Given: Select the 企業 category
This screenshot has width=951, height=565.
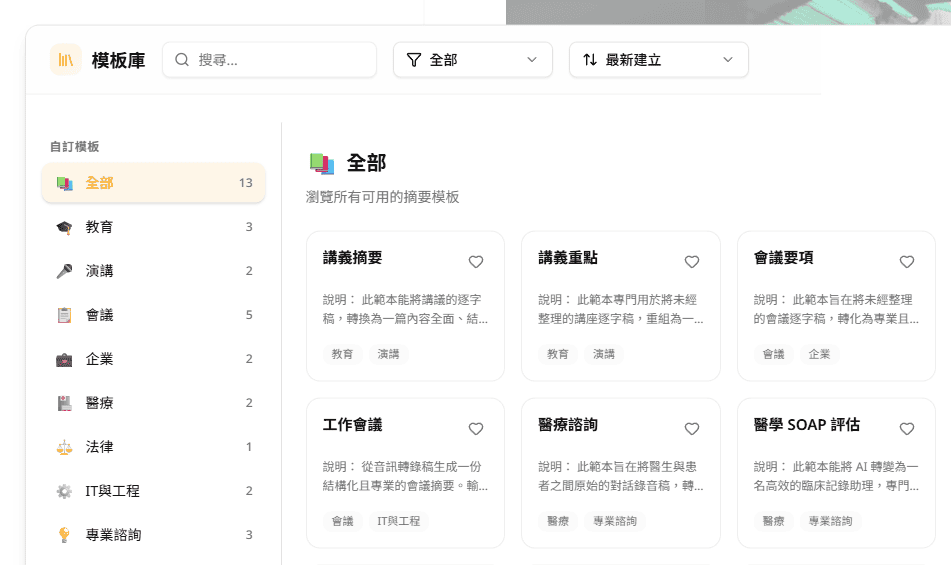Looking at the screenshot, I should [153, 359].
